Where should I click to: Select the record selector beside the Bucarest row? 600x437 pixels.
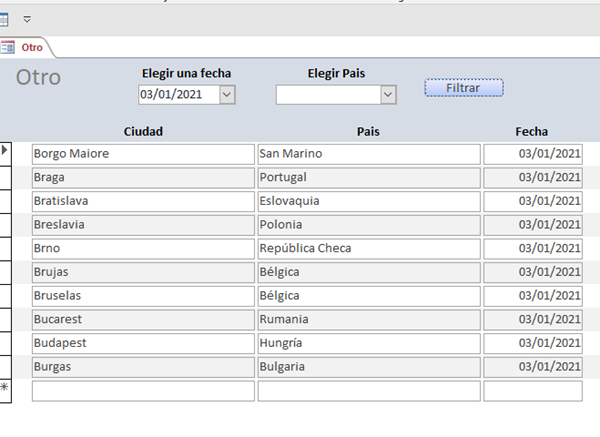5,319
